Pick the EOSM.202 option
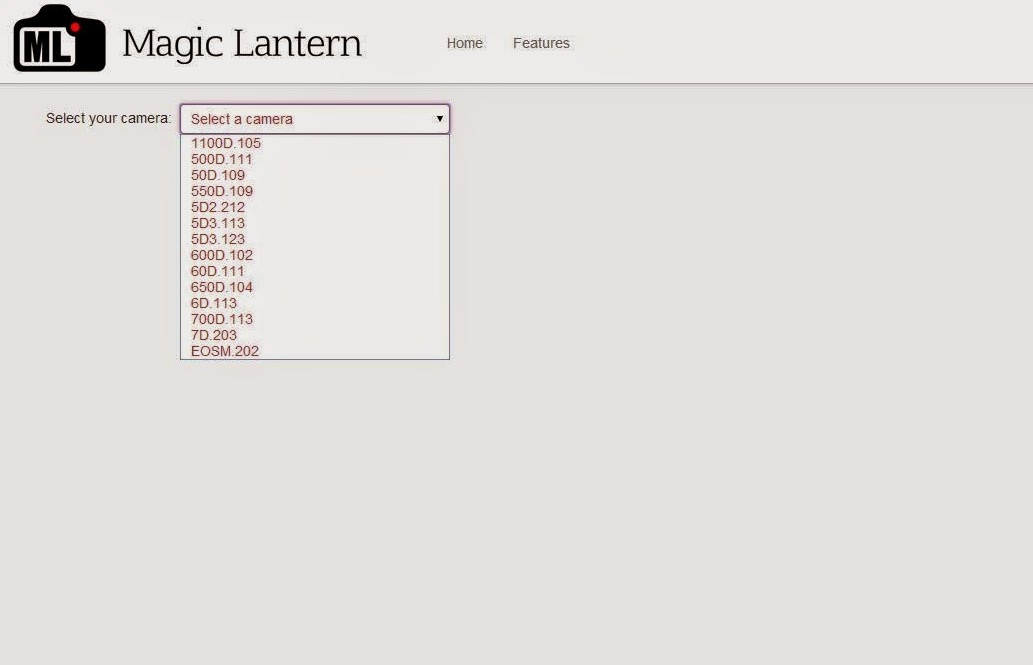Image resolution: width=1033 pixels, height=665 pixels. click(x=315, y=351)
